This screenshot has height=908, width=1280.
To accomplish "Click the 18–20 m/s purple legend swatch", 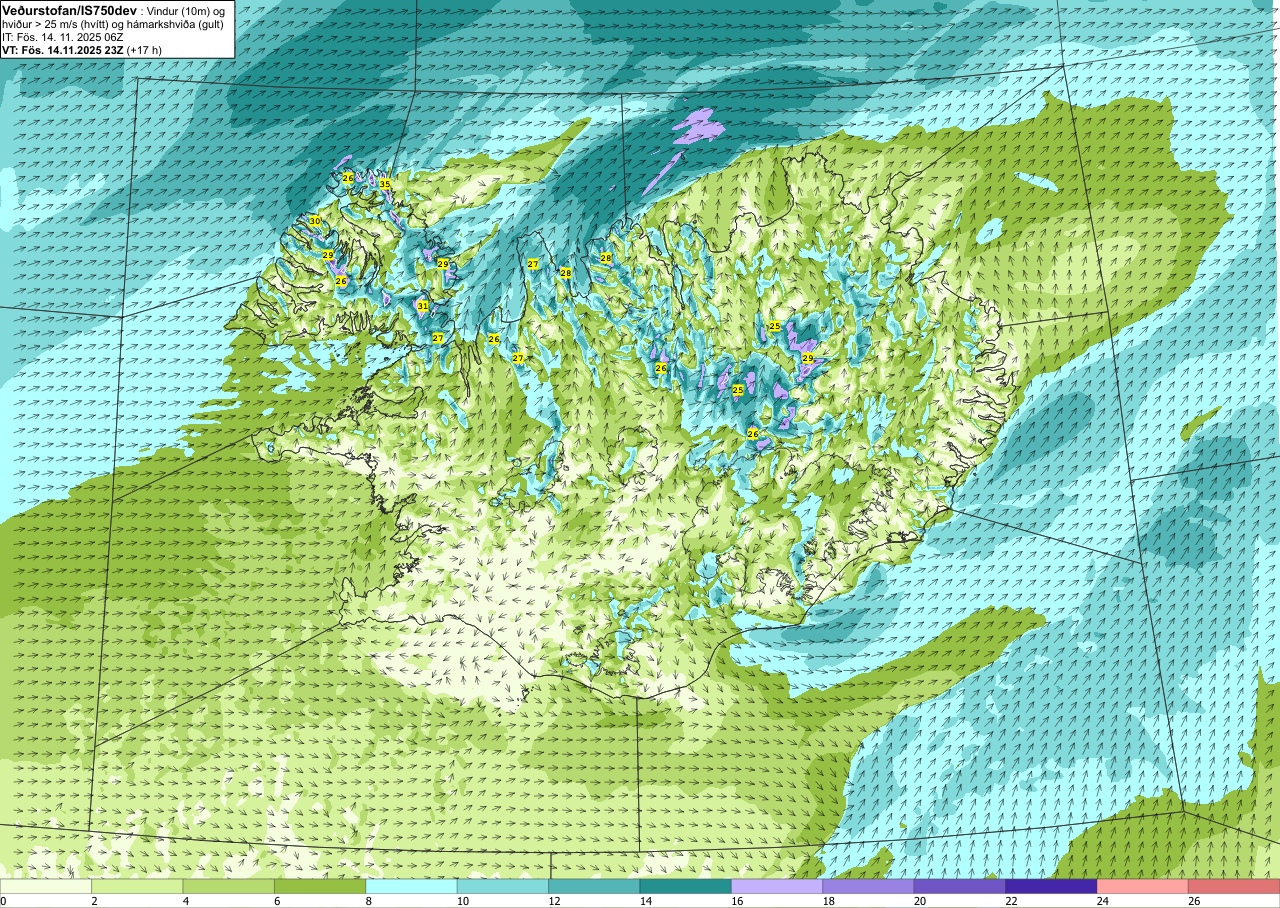I will [x=868, y=886].
